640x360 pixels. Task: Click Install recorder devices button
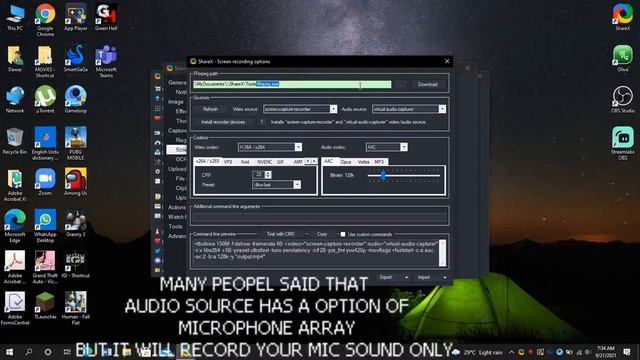223,122
